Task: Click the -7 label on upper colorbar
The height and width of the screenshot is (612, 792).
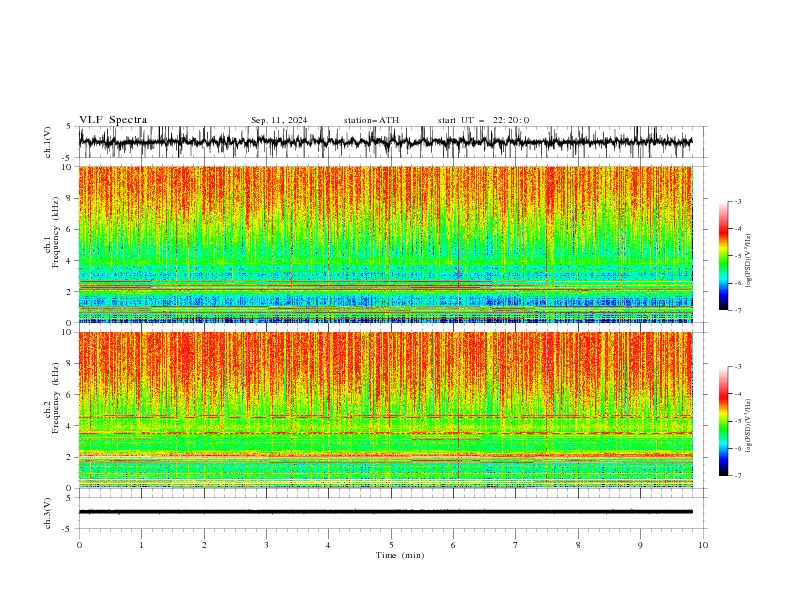Action: tap(738, 310)
